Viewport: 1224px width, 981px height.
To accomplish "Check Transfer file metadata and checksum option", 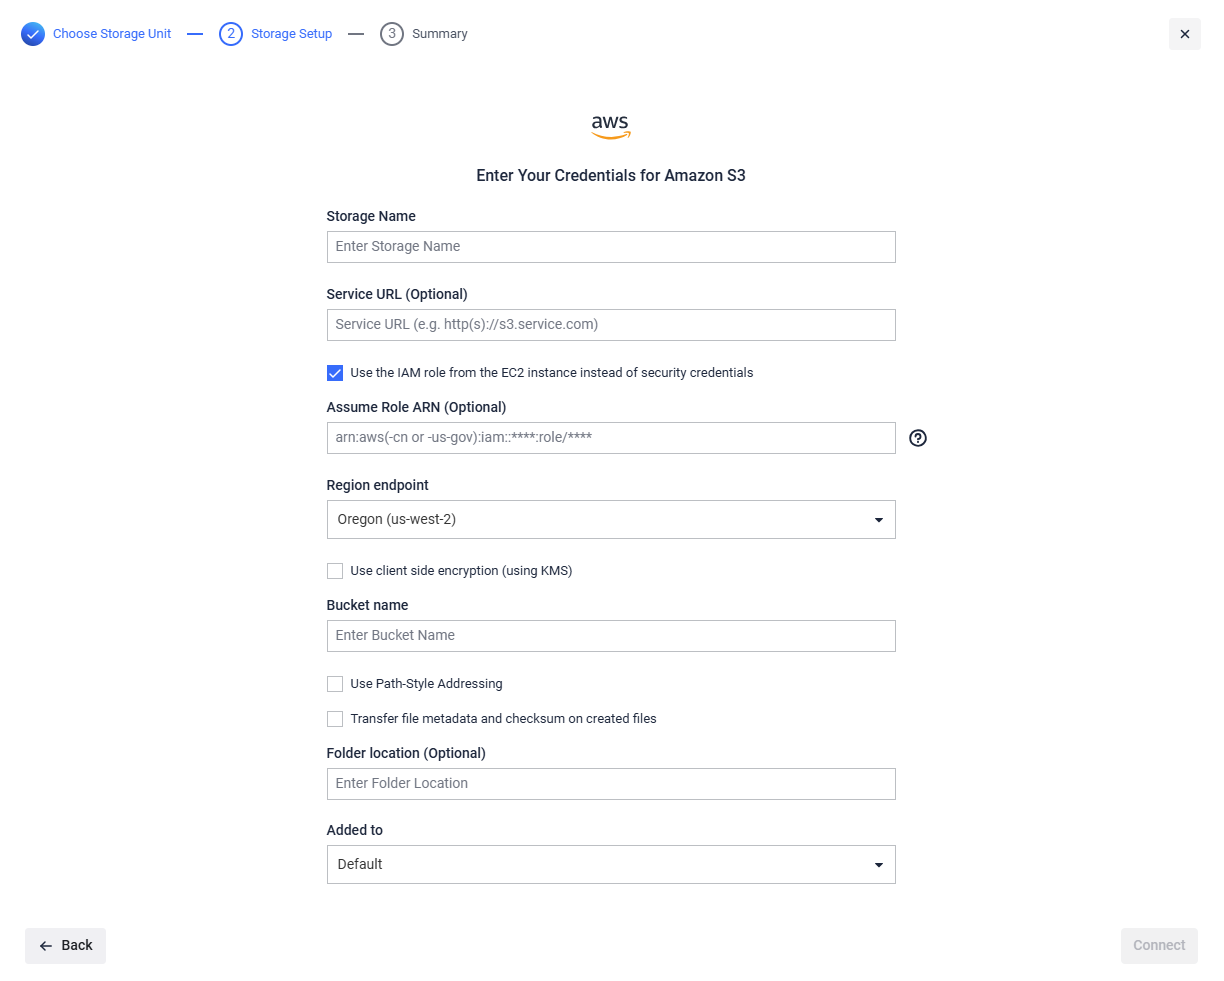I will [335, 719].
